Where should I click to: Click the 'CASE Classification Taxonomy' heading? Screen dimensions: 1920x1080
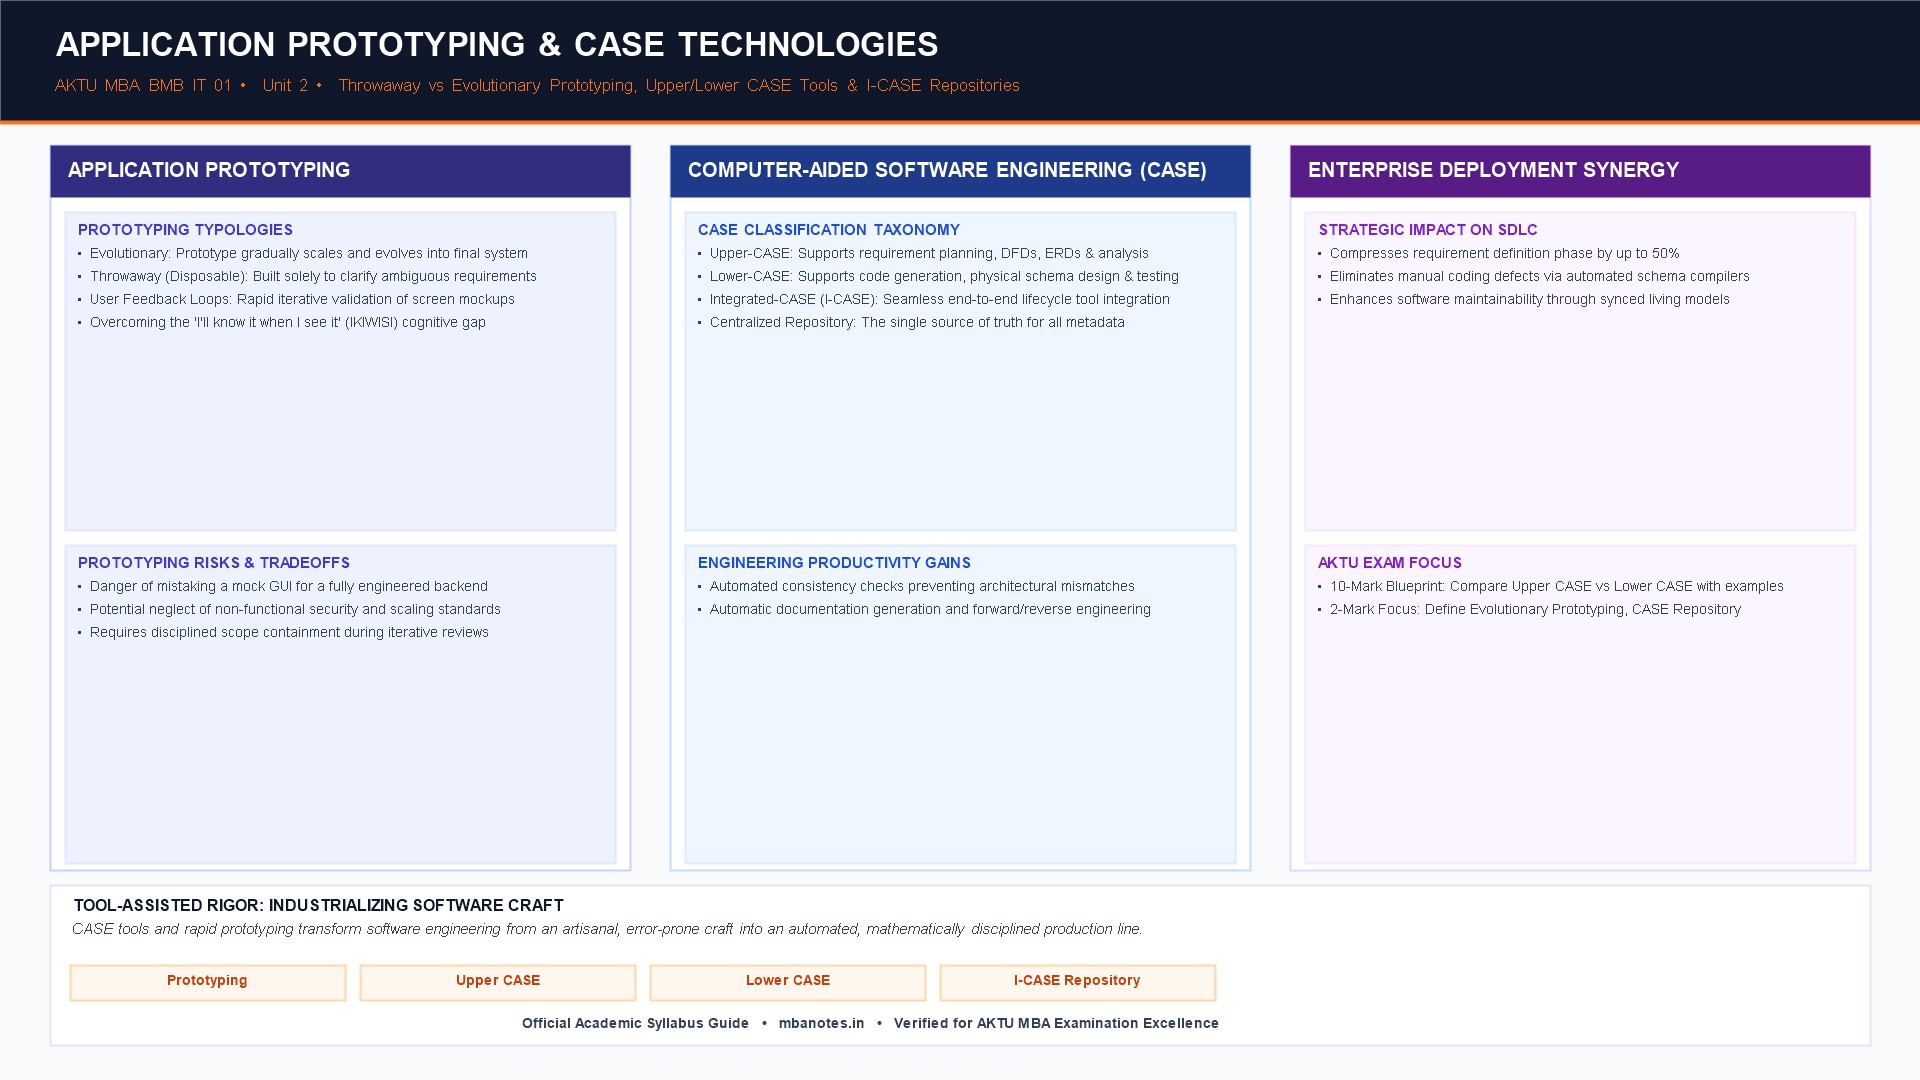tap(828, 230)
